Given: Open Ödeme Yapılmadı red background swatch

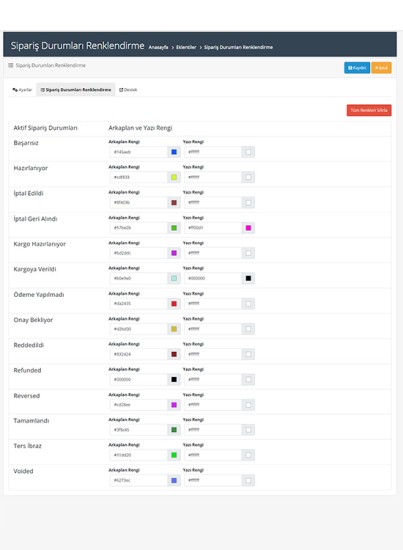Looking at the screenshot, I should click(x=174, y=303).
